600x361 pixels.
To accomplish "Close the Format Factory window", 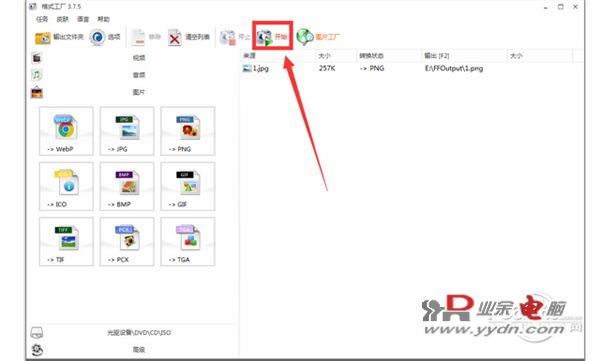I will coord(575,7).
